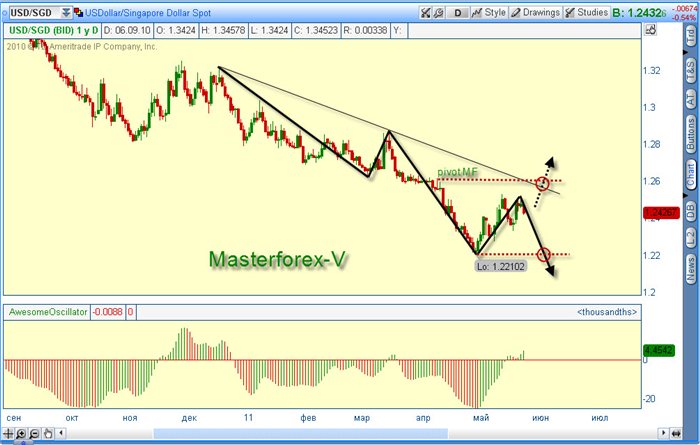Switch to the DB side tab
The width and height of the screenshot is (700, 445).
(691, 211)
